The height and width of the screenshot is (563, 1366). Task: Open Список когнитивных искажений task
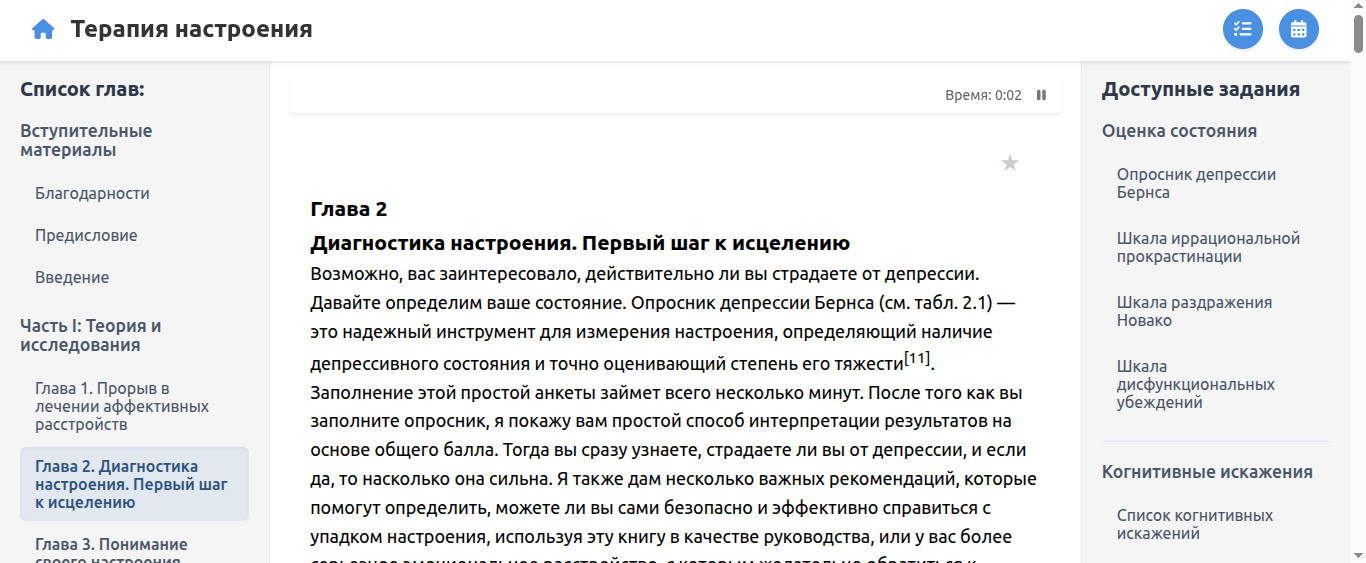1216,525
